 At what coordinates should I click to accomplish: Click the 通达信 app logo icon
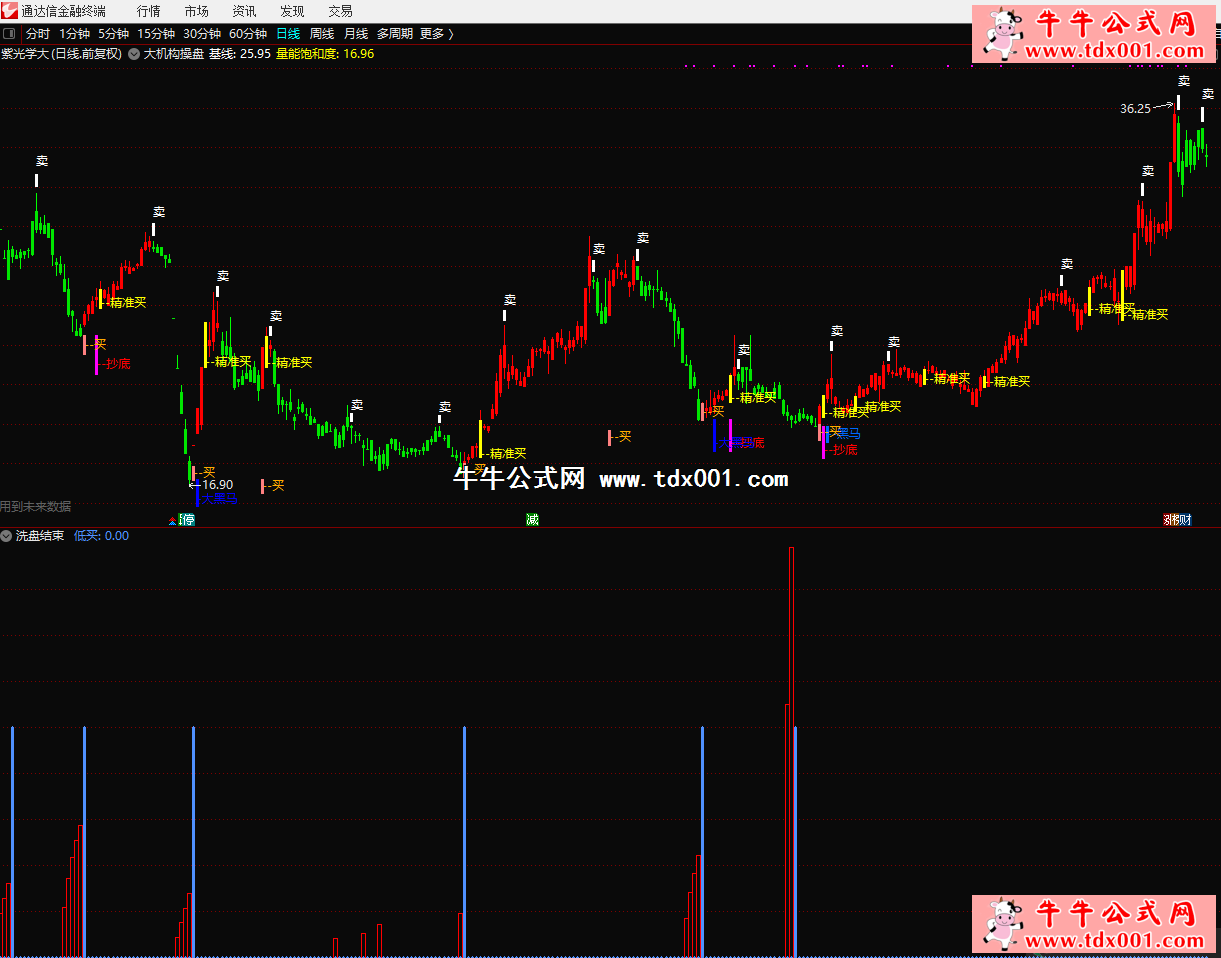(10, 11)
